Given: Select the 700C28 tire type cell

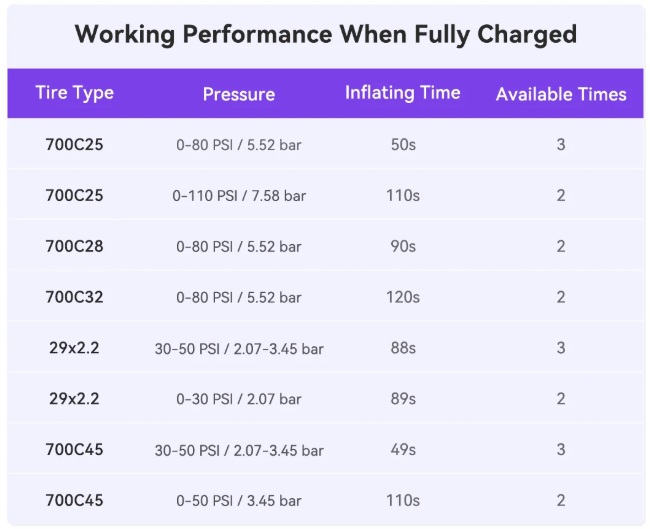Looking at the screenshot, I should point(74,246).
